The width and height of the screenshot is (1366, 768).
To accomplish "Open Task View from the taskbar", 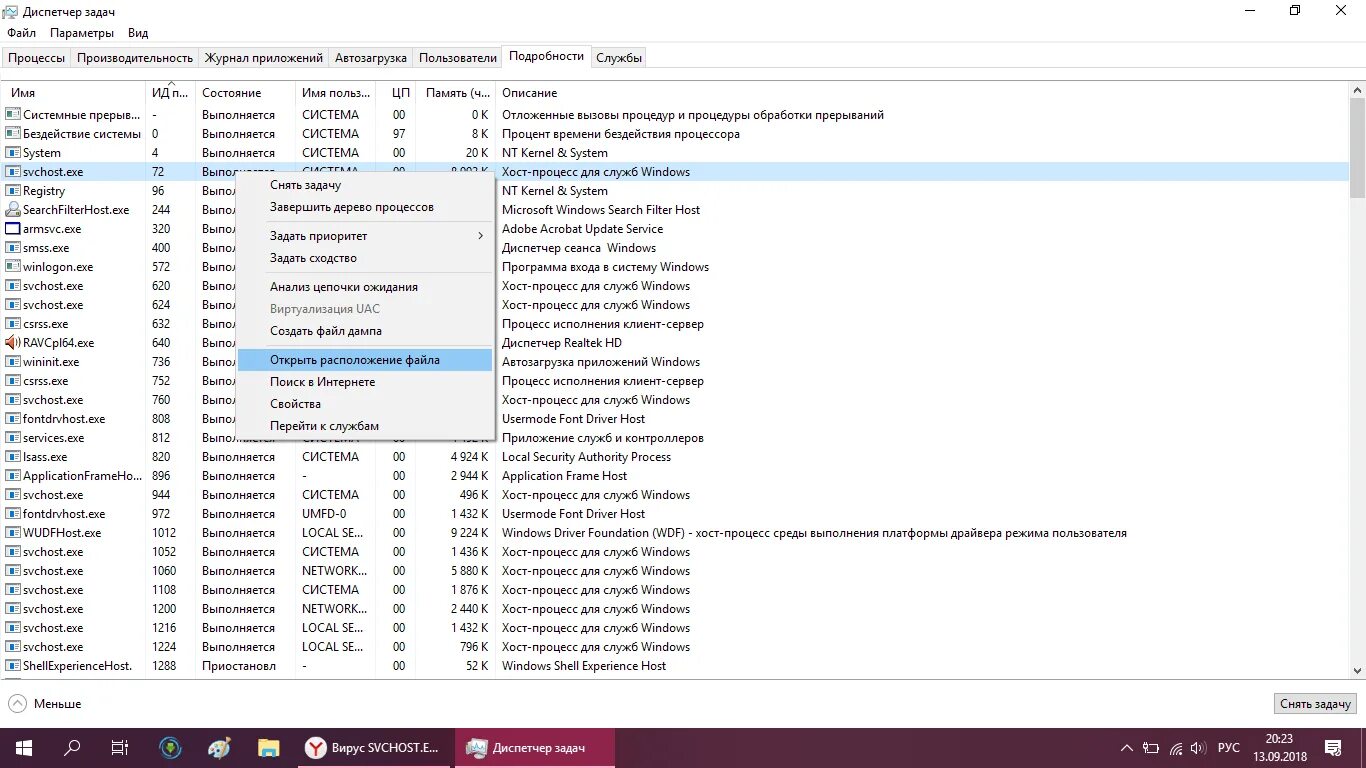I will (120, 748).
